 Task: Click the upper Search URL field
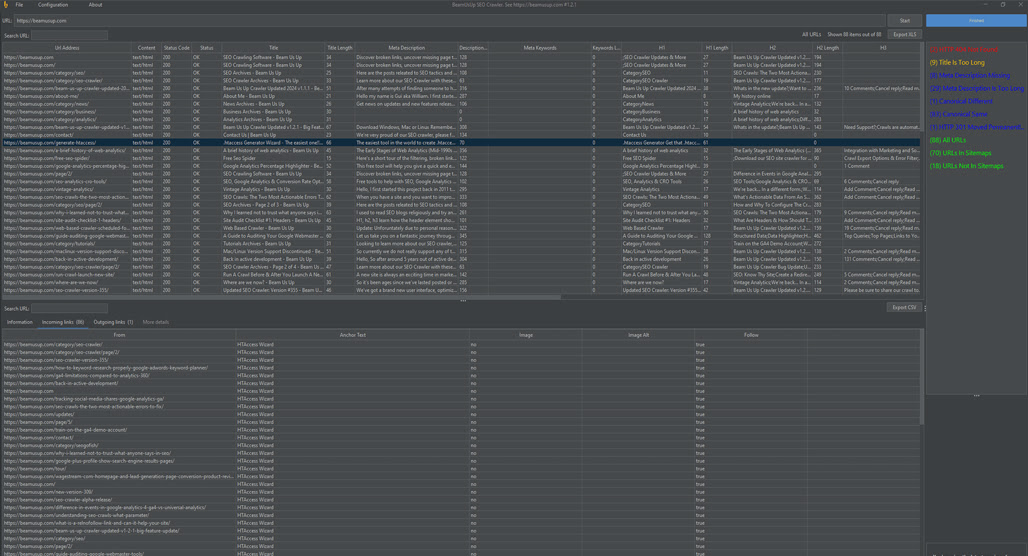coord(69,35)
